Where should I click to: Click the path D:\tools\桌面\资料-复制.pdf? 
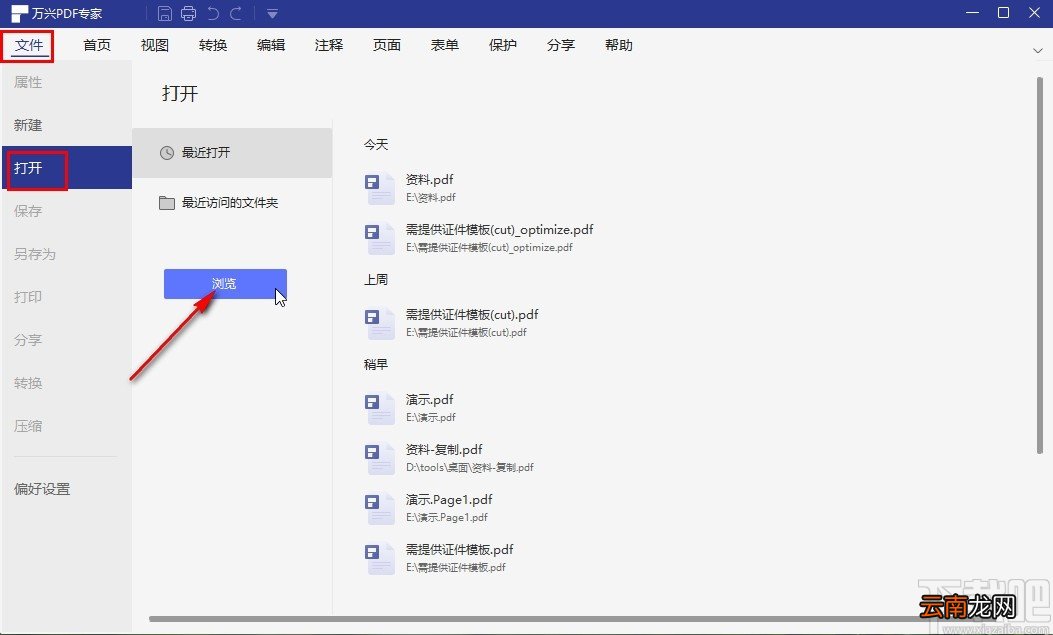[469, 467]
